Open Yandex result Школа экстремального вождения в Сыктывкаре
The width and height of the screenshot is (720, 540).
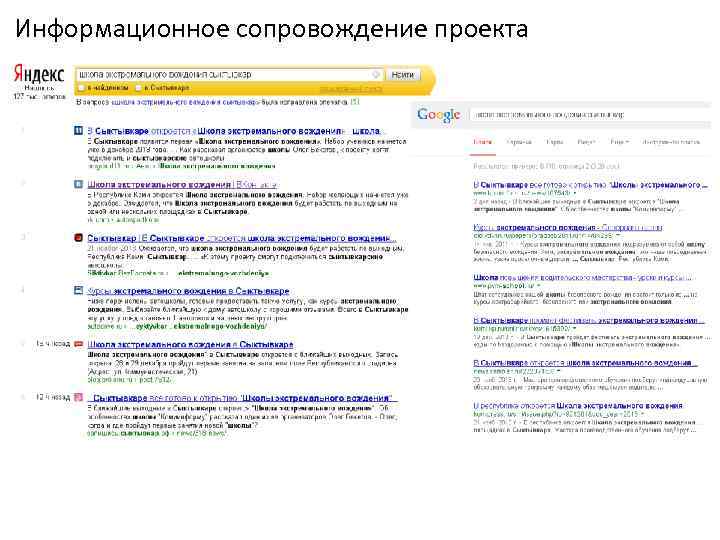pos(190,344)
